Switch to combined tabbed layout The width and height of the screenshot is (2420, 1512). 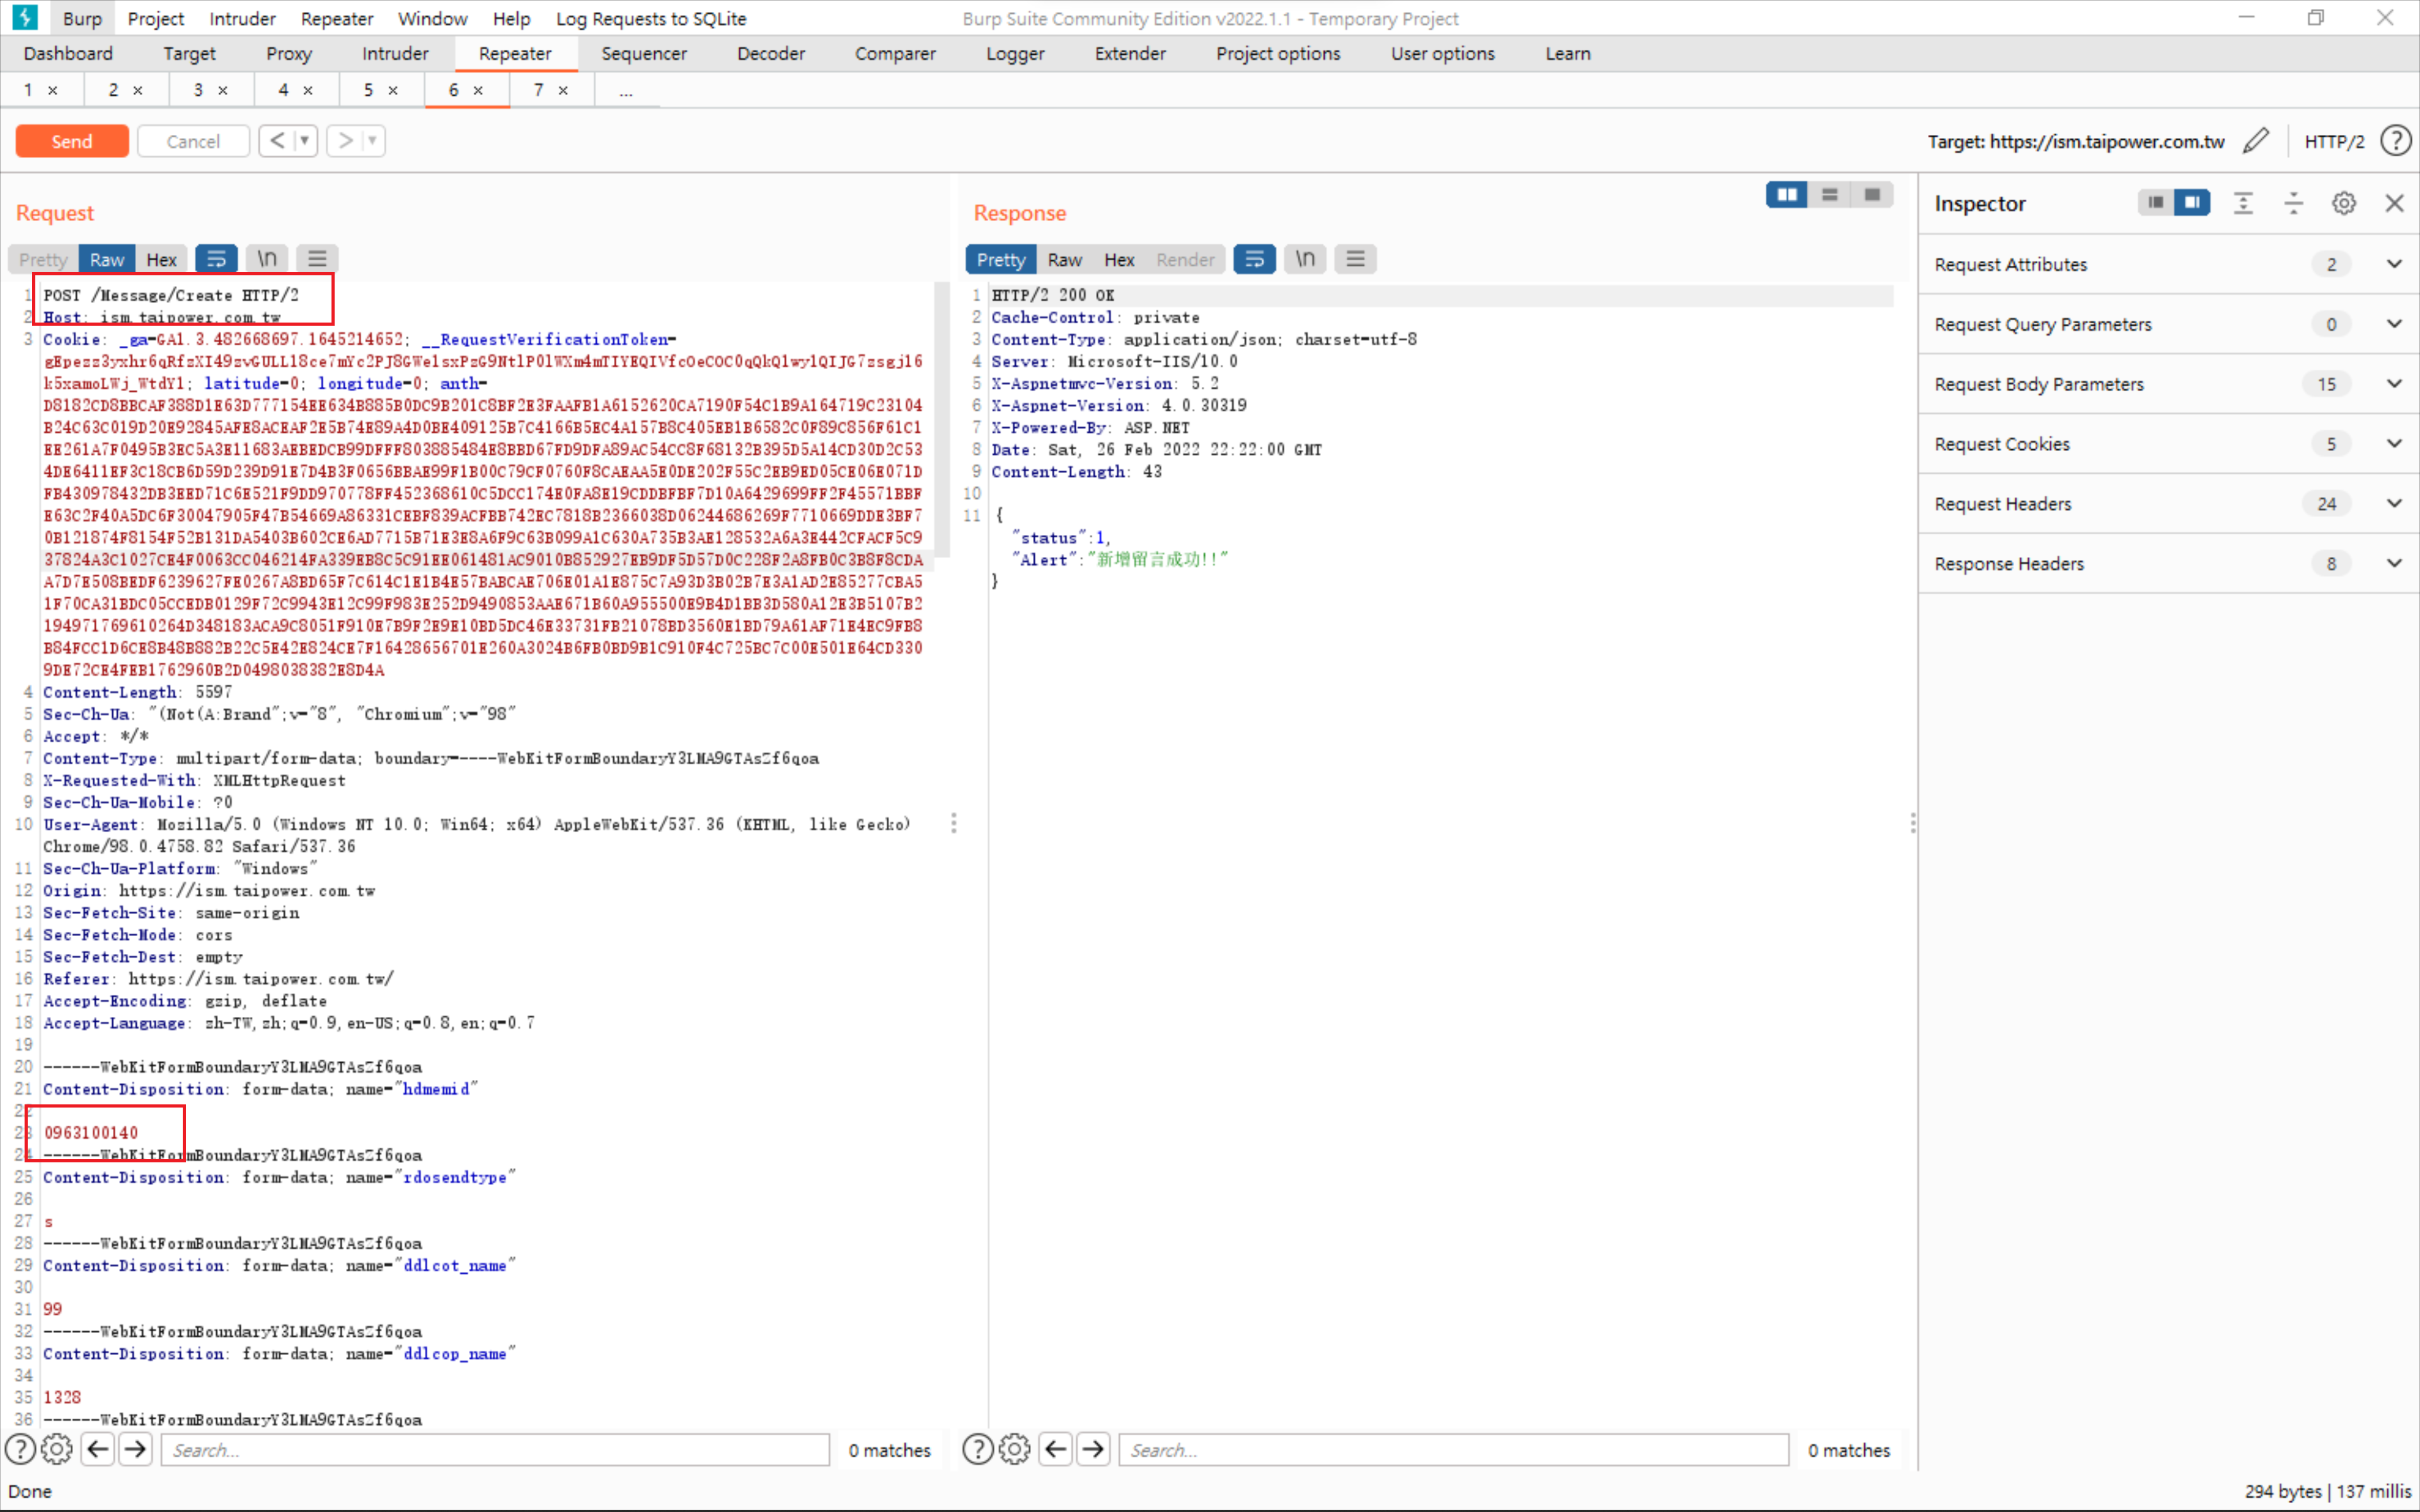pos(1873,194)
